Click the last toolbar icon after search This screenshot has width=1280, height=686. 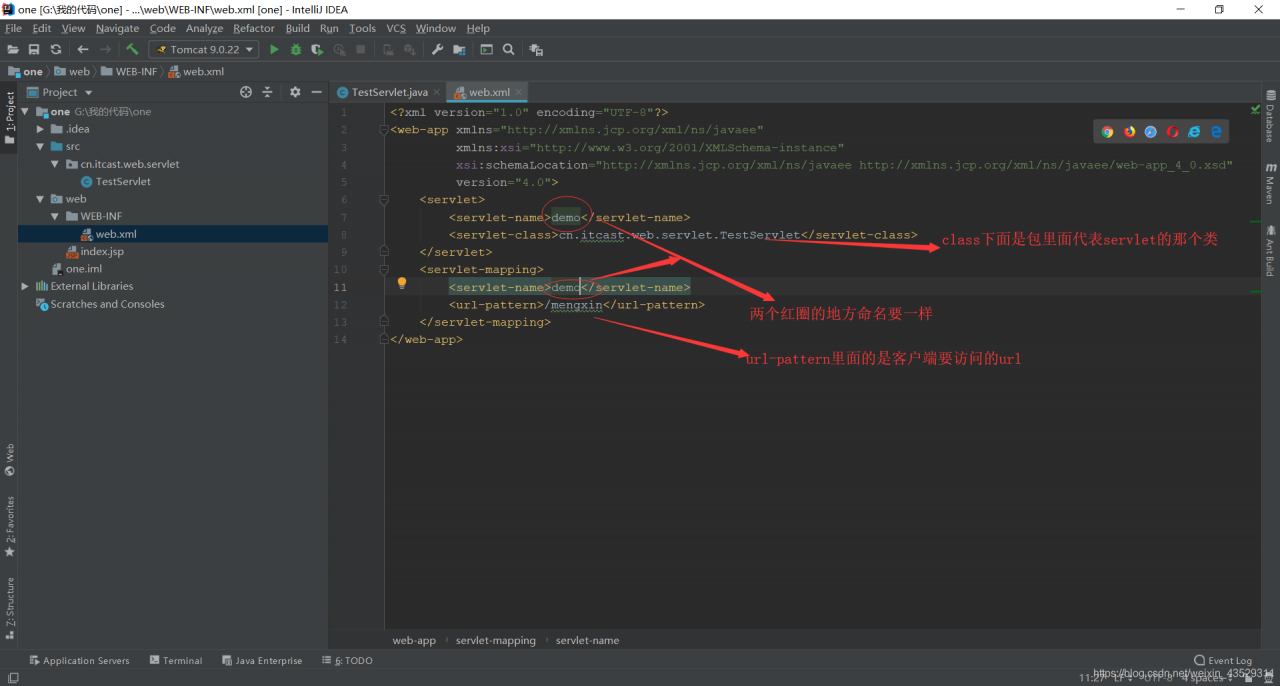(x=536, y=49)
